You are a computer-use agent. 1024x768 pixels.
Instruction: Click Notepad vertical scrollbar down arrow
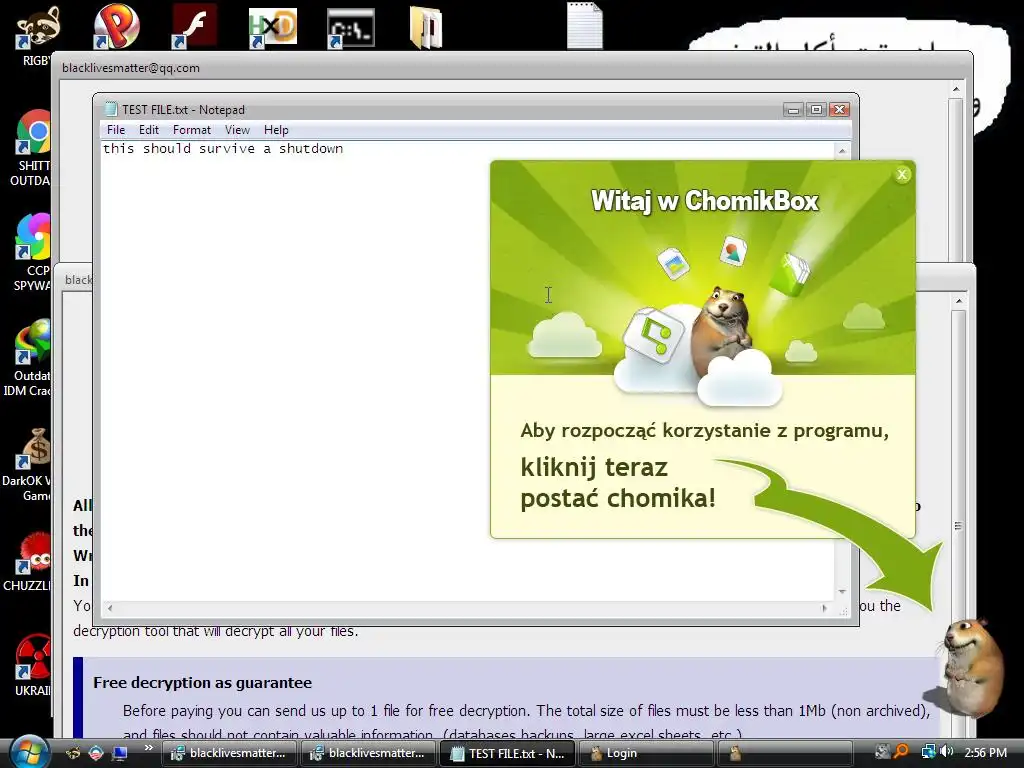(842, 592)
